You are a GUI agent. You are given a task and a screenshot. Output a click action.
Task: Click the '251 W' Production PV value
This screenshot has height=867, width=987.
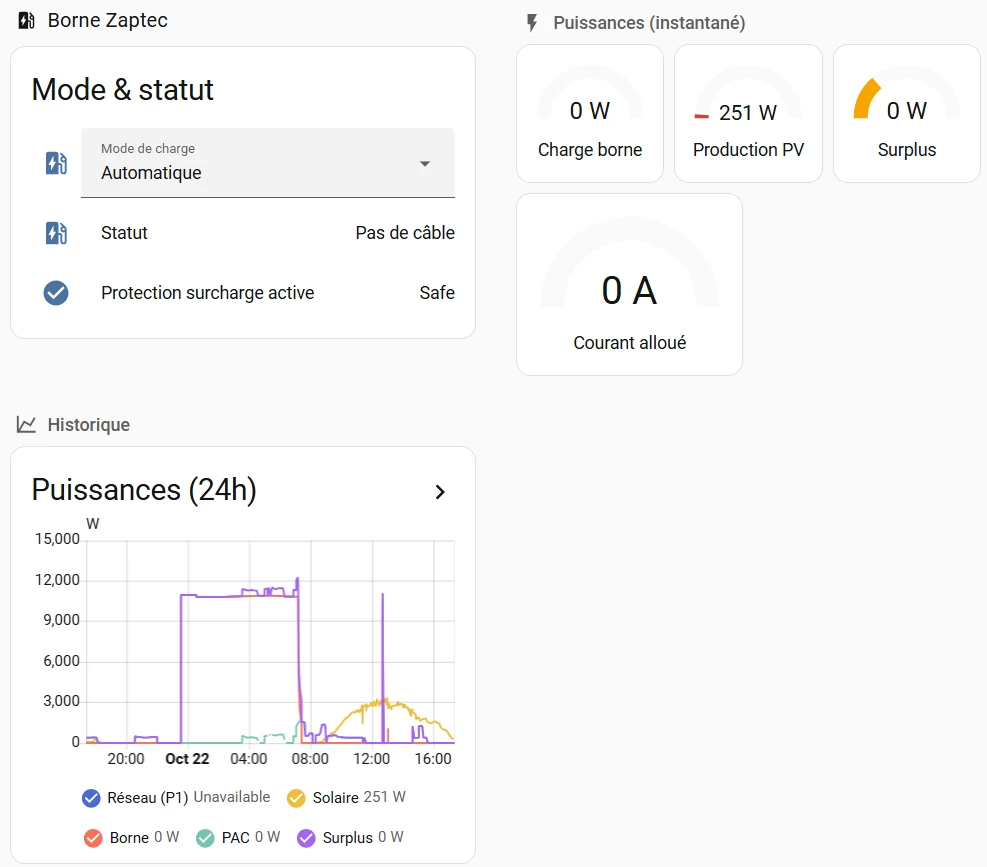pyautogui.click(x=748, y=113)
